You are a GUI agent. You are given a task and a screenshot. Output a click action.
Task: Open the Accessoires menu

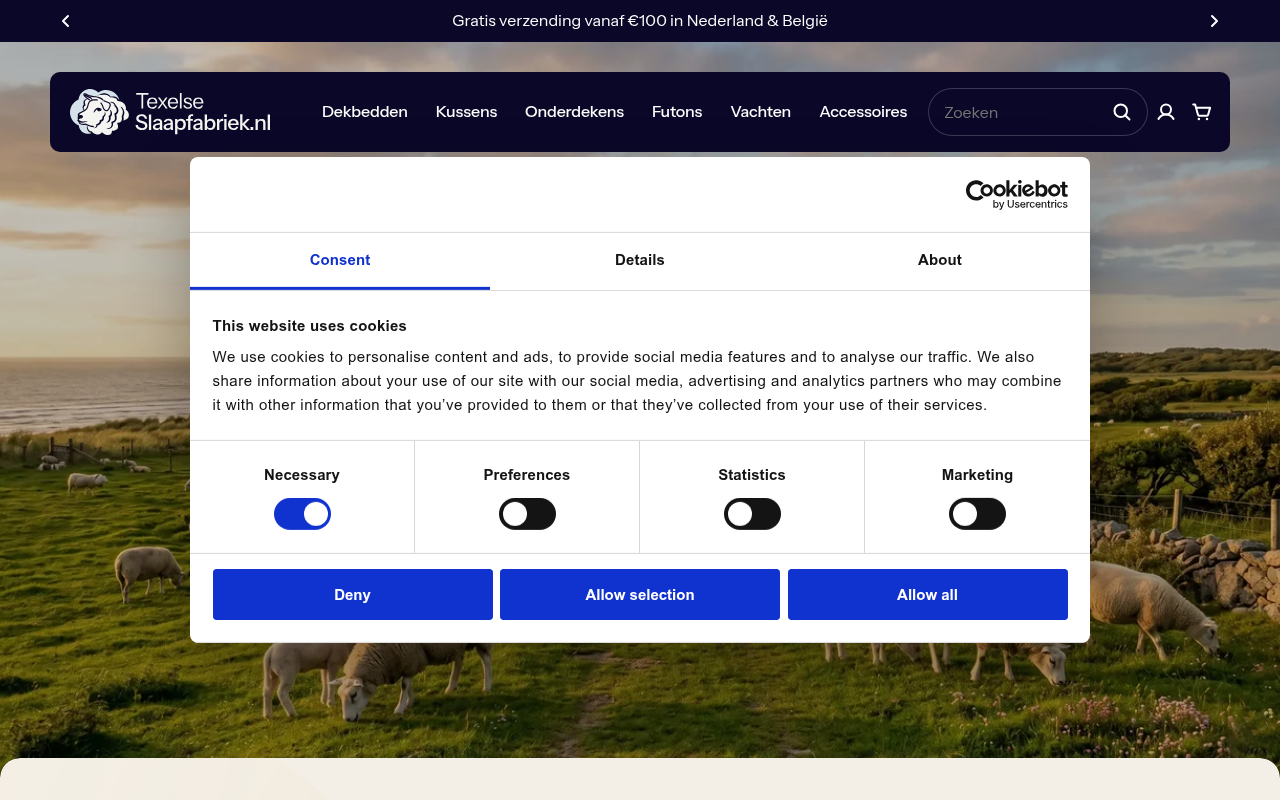pos(863,112)
